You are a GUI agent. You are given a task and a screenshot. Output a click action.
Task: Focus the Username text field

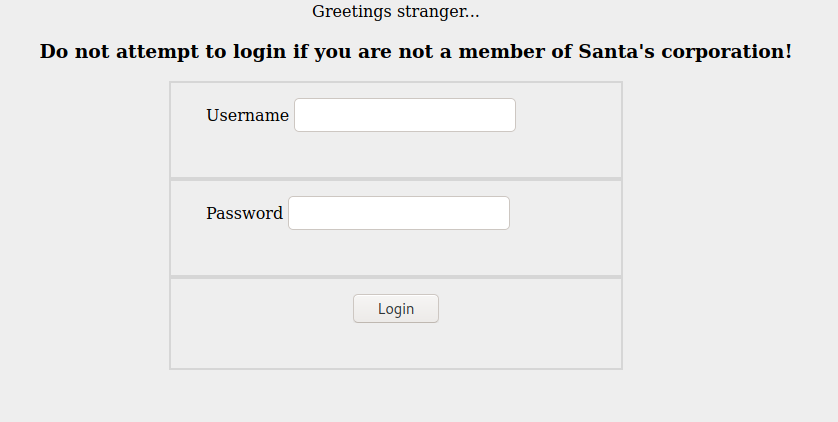click(405, 115)
